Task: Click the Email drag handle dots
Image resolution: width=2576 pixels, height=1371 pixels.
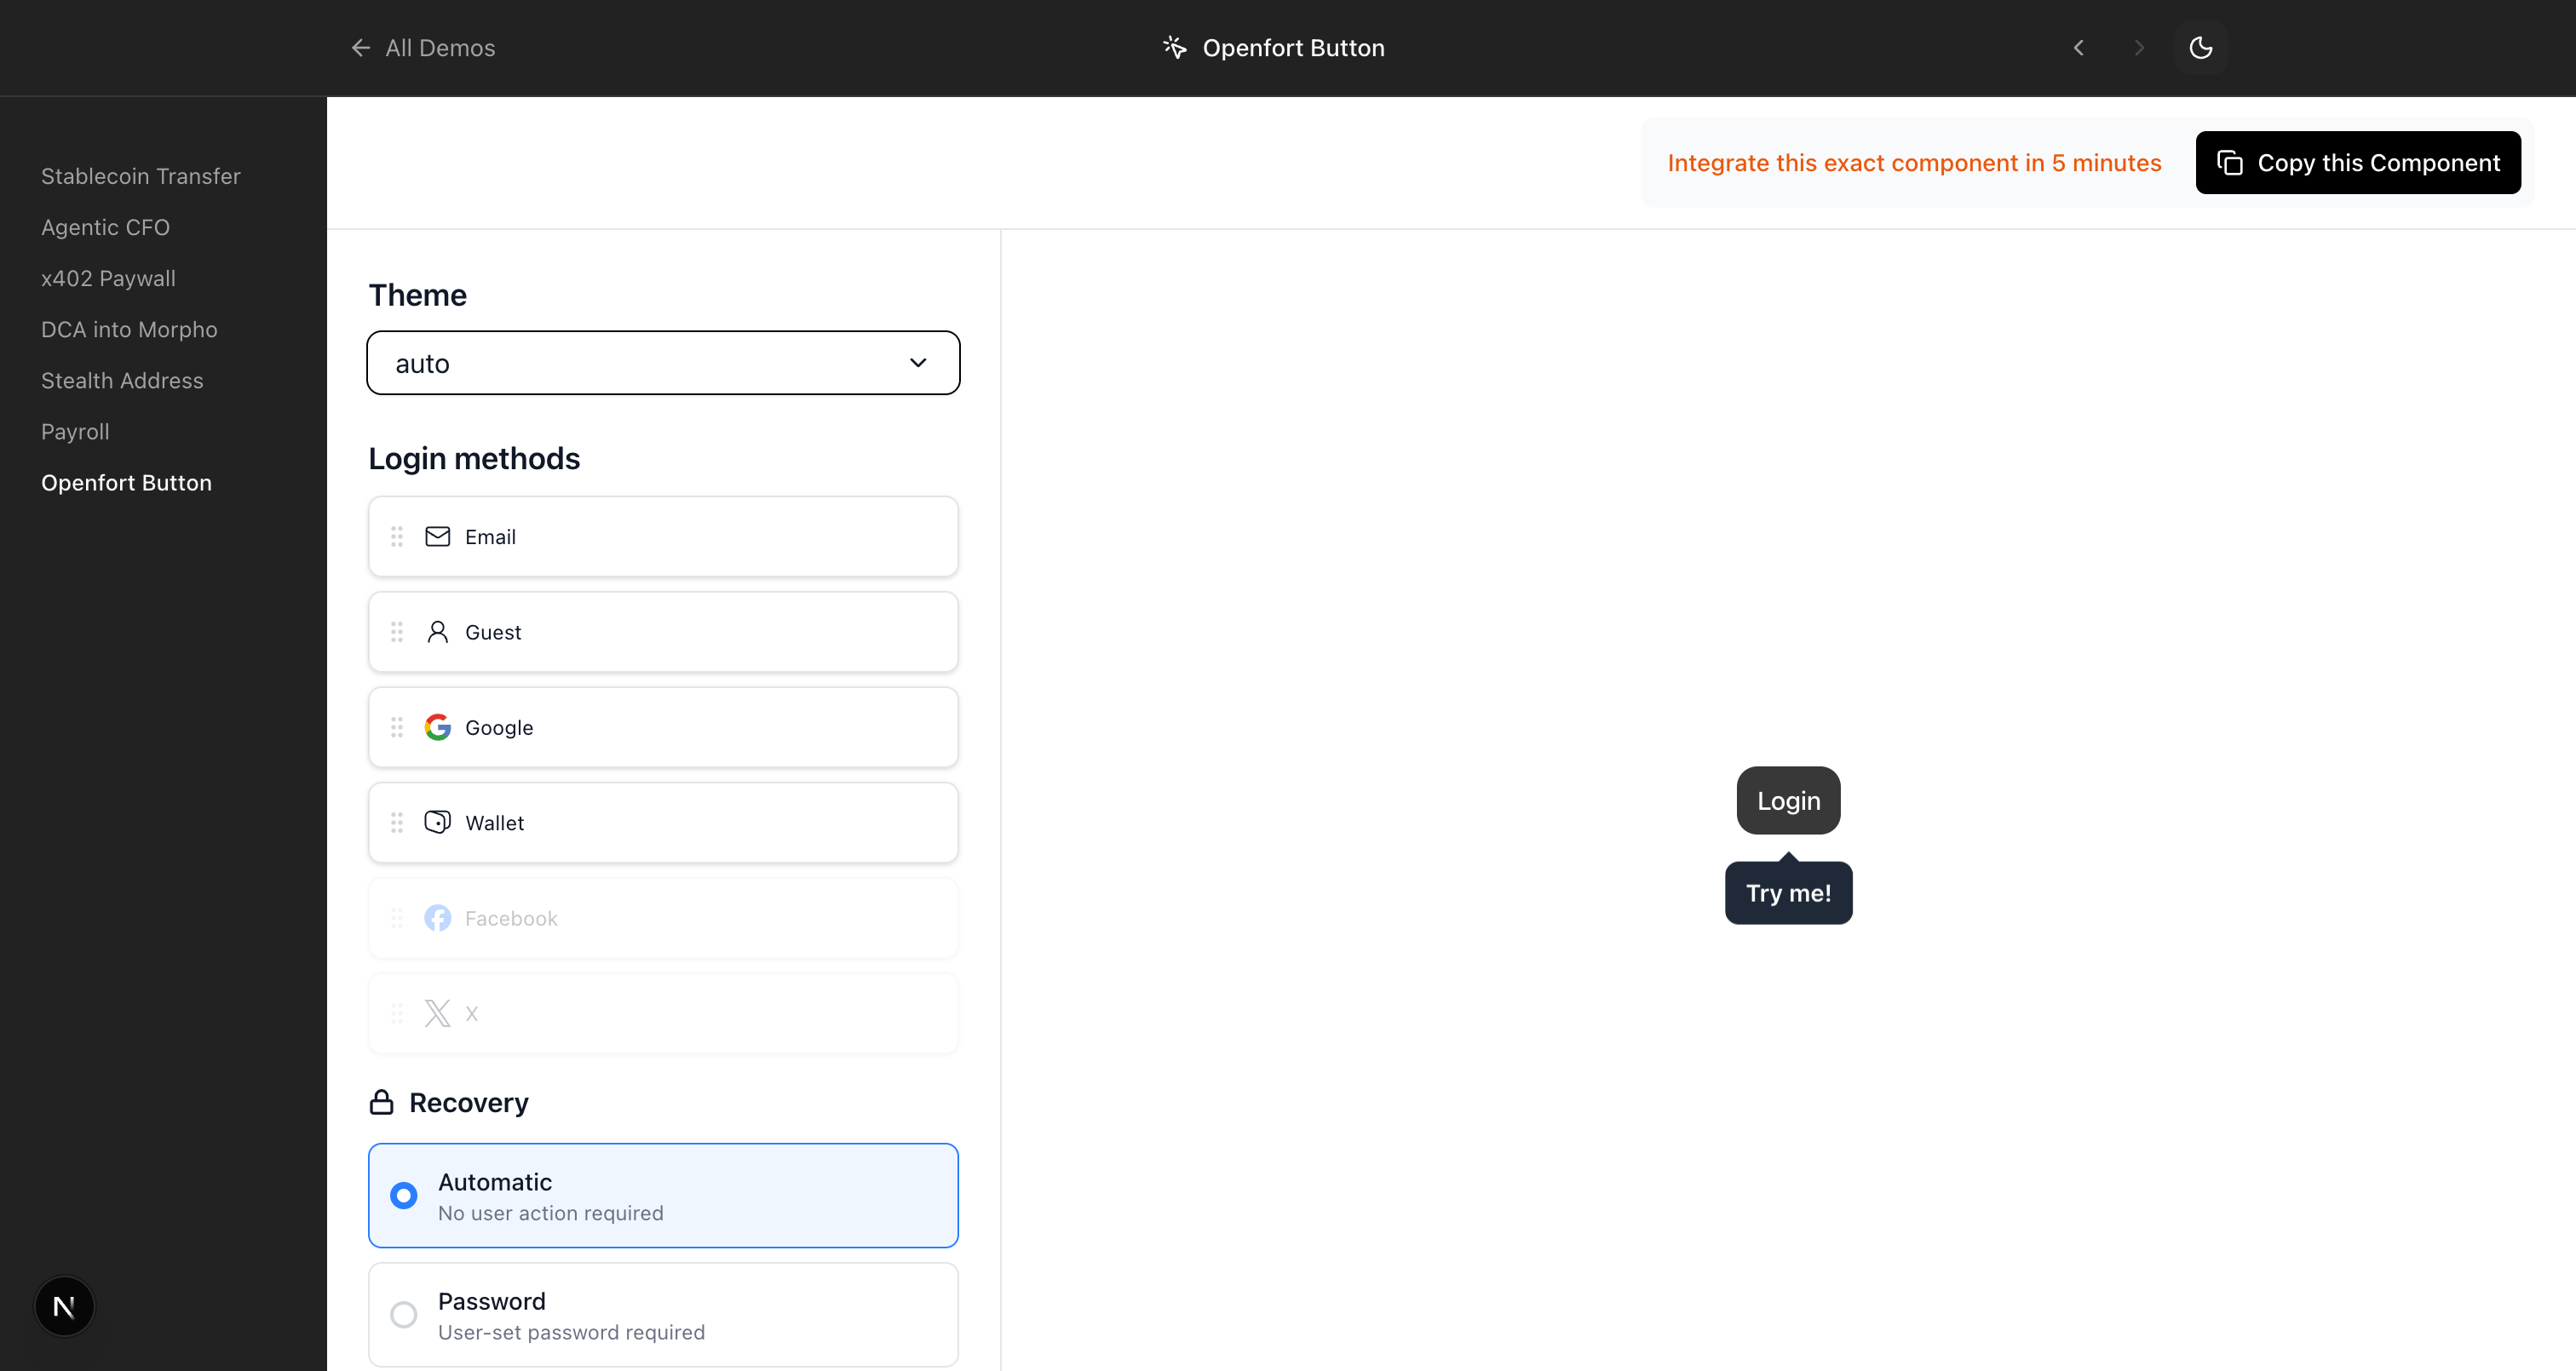Action: 397,537
